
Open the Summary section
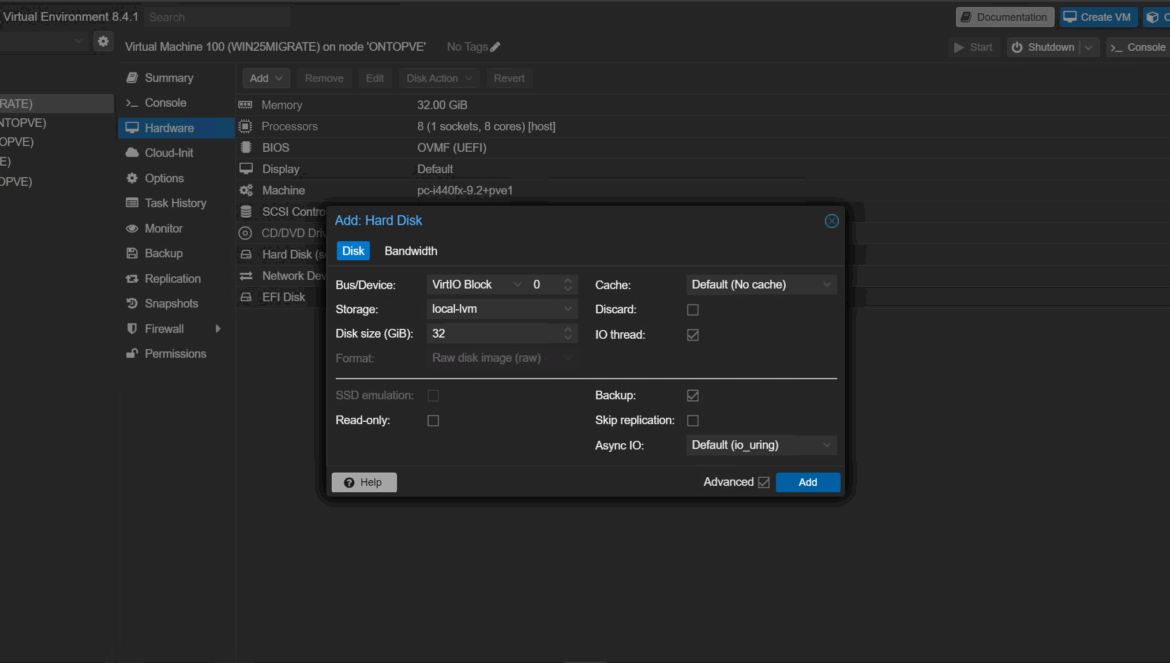[169, 78]
